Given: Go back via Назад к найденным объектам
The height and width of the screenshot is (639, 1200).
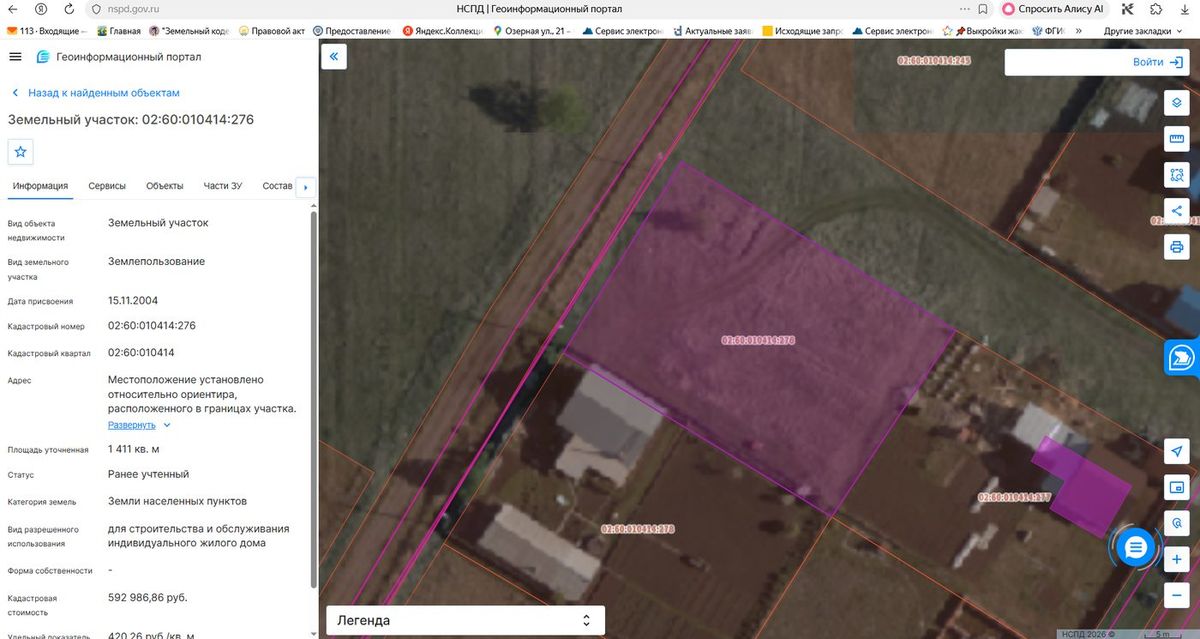Looking at the screenshot, I should pyautogui.click(x=96, y=93).
